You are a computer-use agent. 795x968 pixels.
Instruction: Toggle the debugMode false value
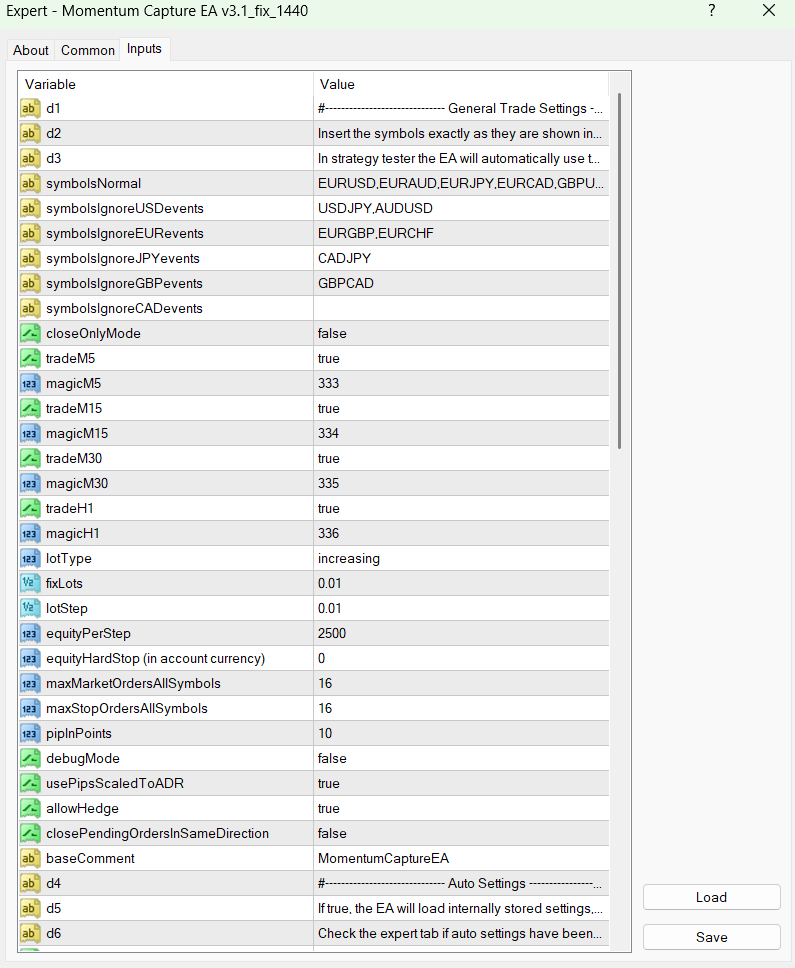460,758
